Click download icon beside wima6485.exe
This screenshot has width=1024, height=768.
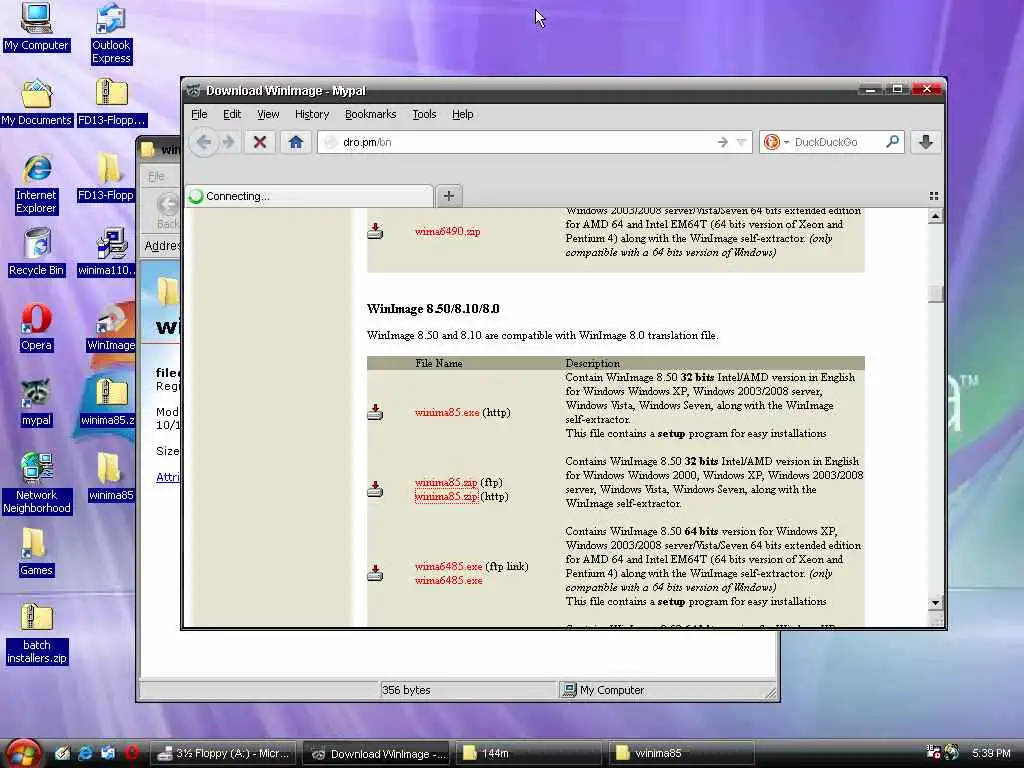(x=375, y=572)
